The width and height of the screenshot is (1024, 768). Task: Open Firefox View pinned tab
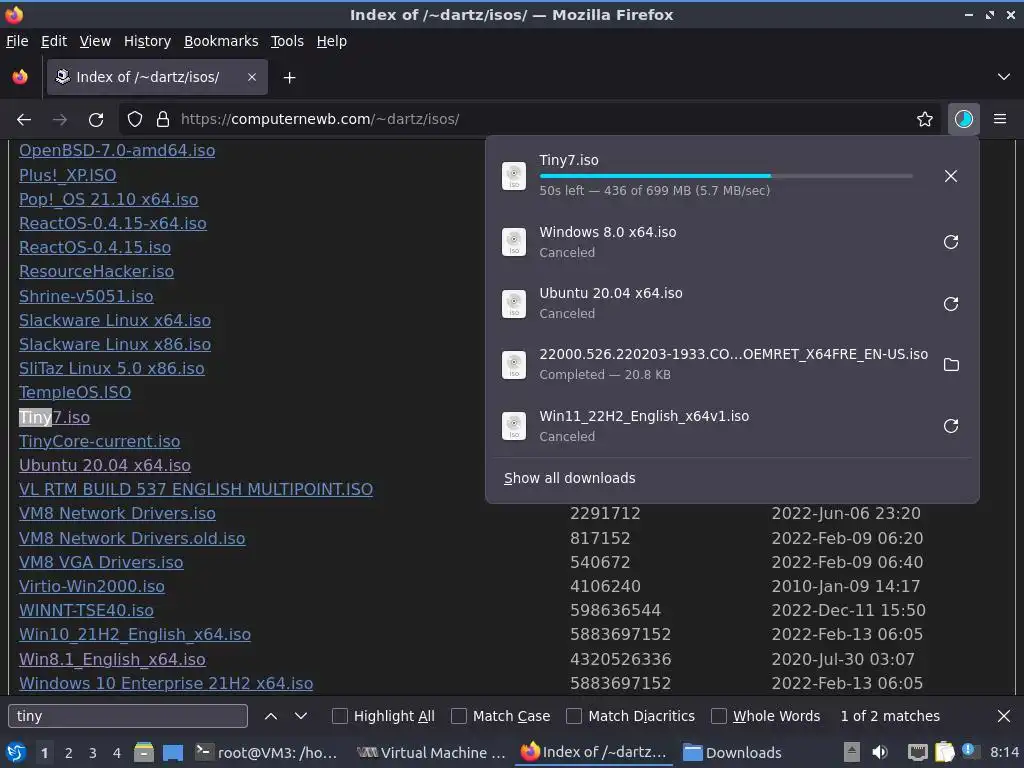20,77
